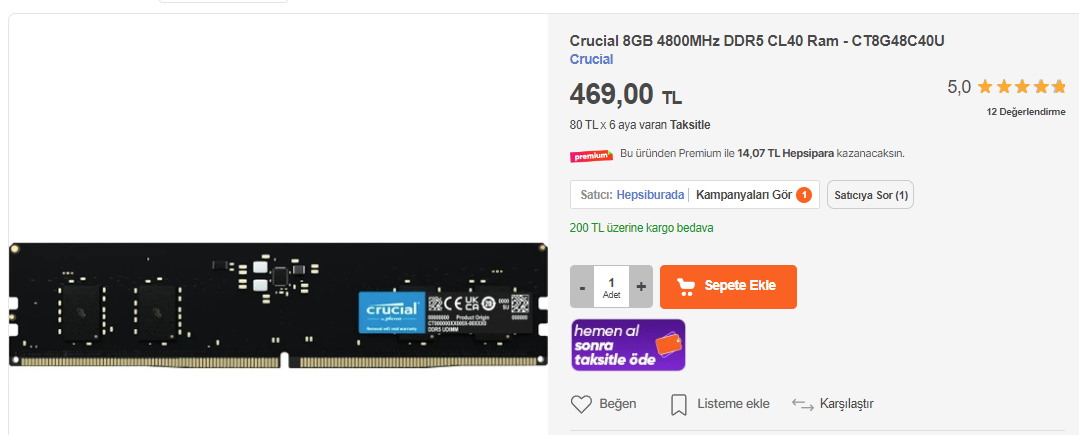Increase quantity with the plus button
This screenshot has height=435, width=1079.
pos(641,287)
